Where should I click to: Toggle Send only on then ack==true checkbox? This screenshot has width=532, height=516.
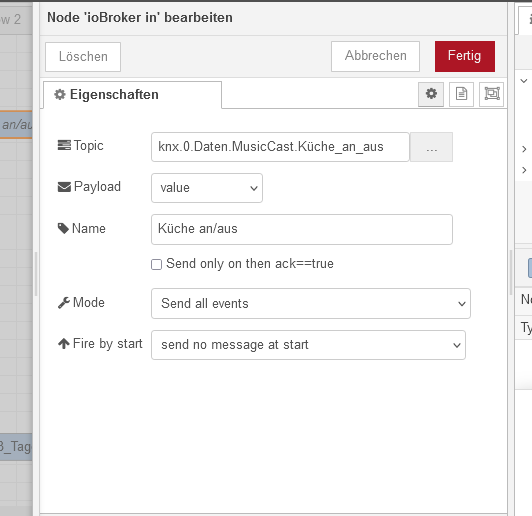156,264
